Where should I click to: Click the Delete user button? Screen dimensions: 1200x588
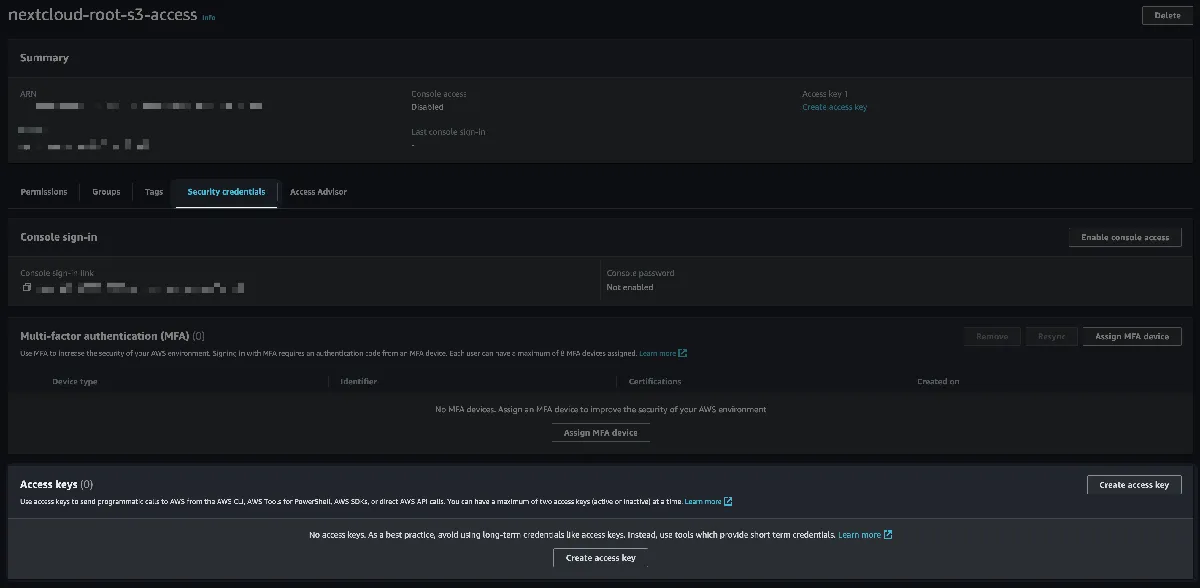point(1167,15)
